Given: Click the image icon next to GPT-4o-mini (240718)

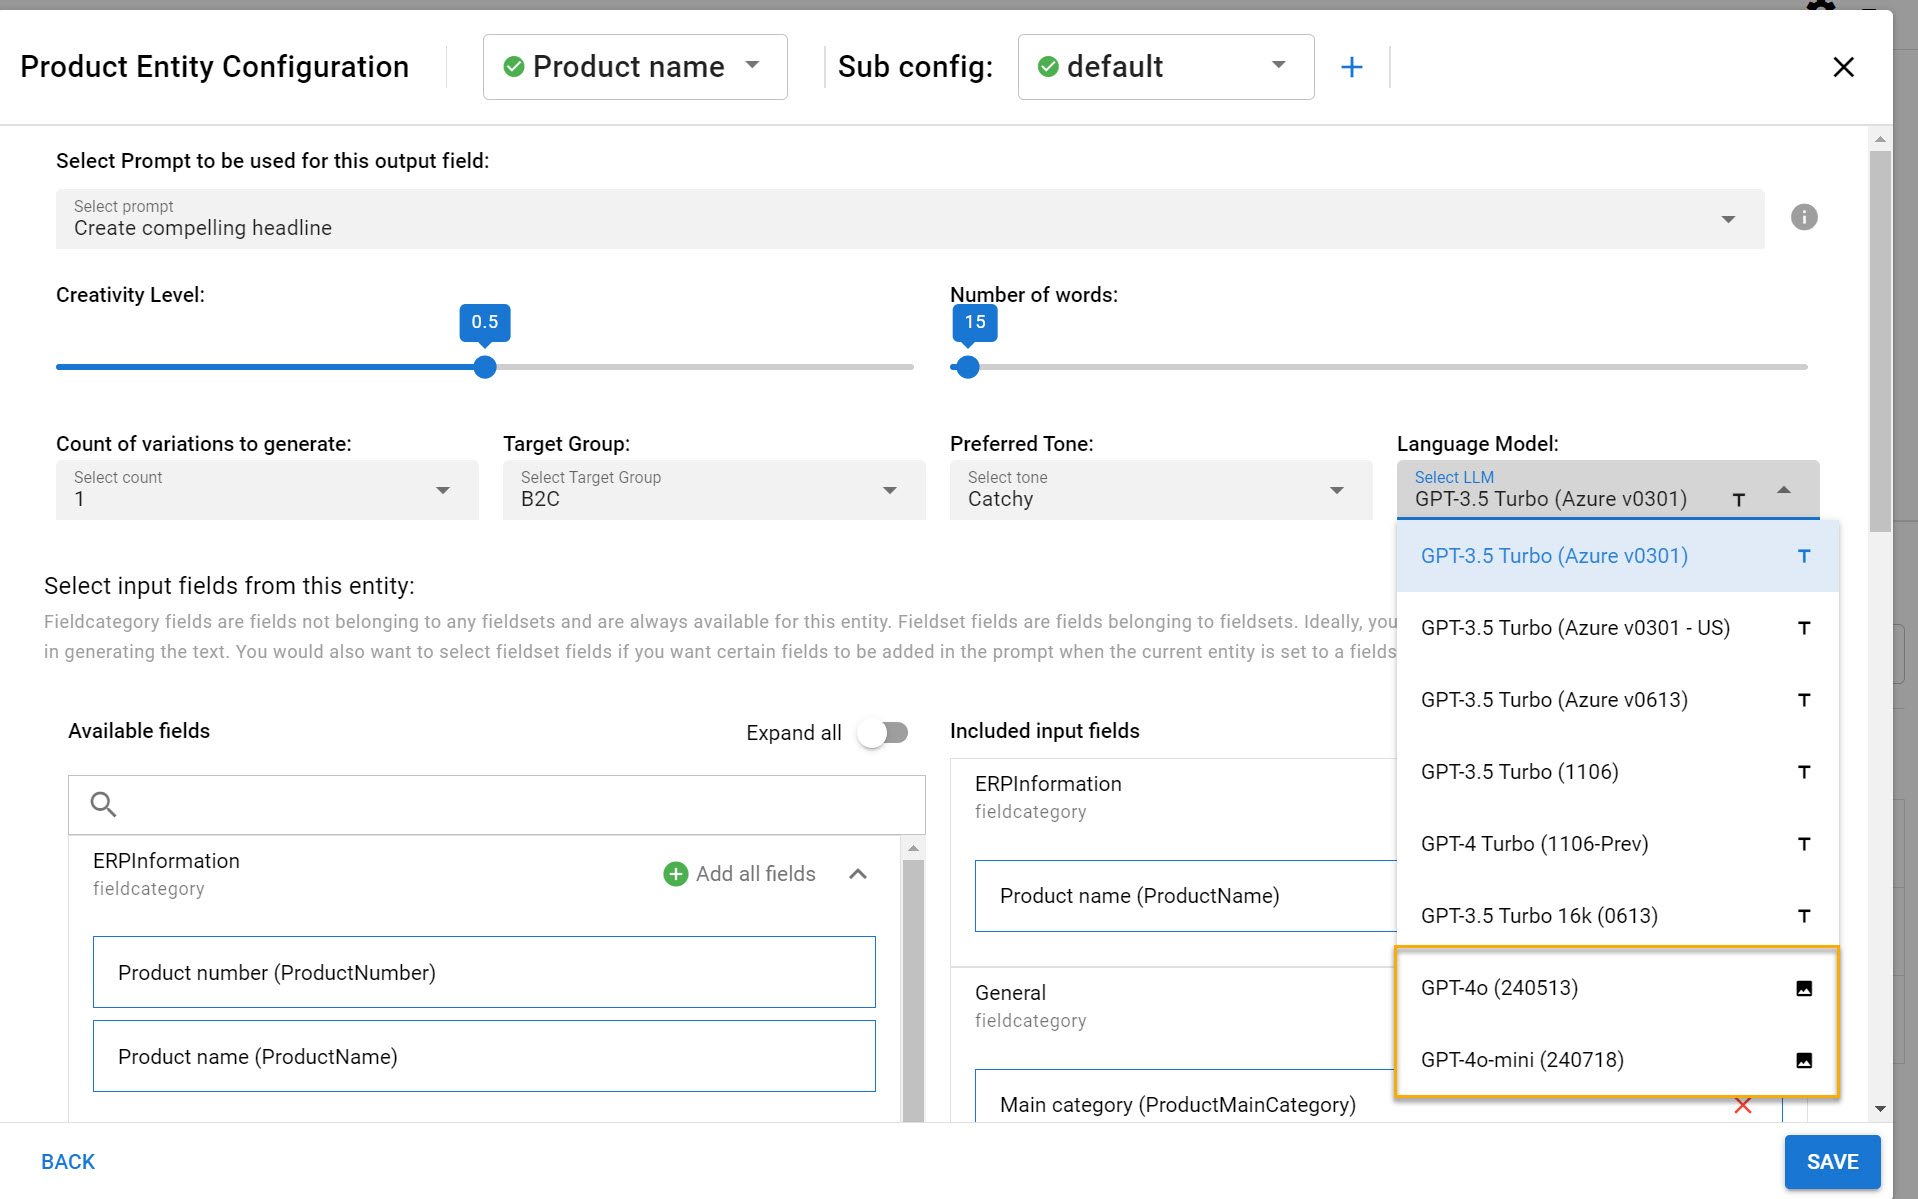Looking at the screenshot, I should click(x=1803, y=1060).
